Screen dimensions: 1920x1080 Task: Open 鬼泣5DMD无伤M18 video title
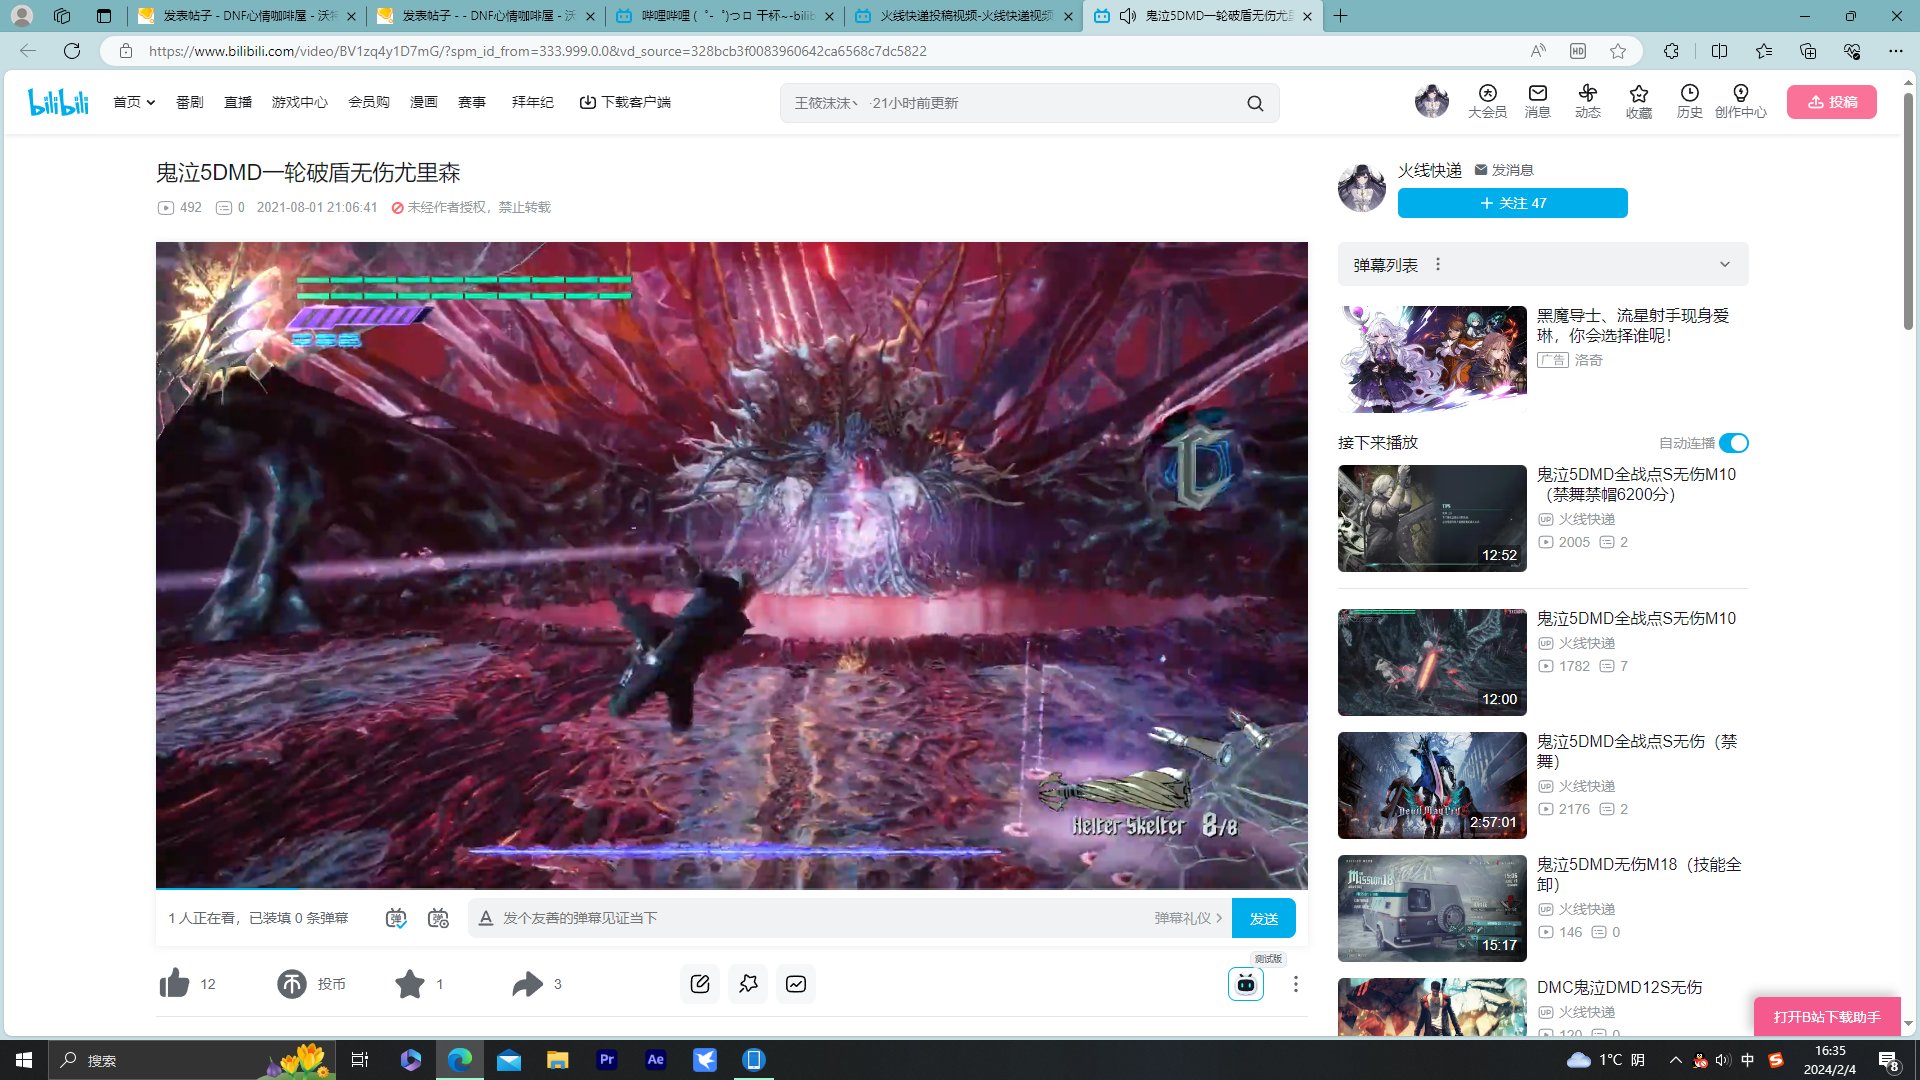click(x=1638, y=874)
